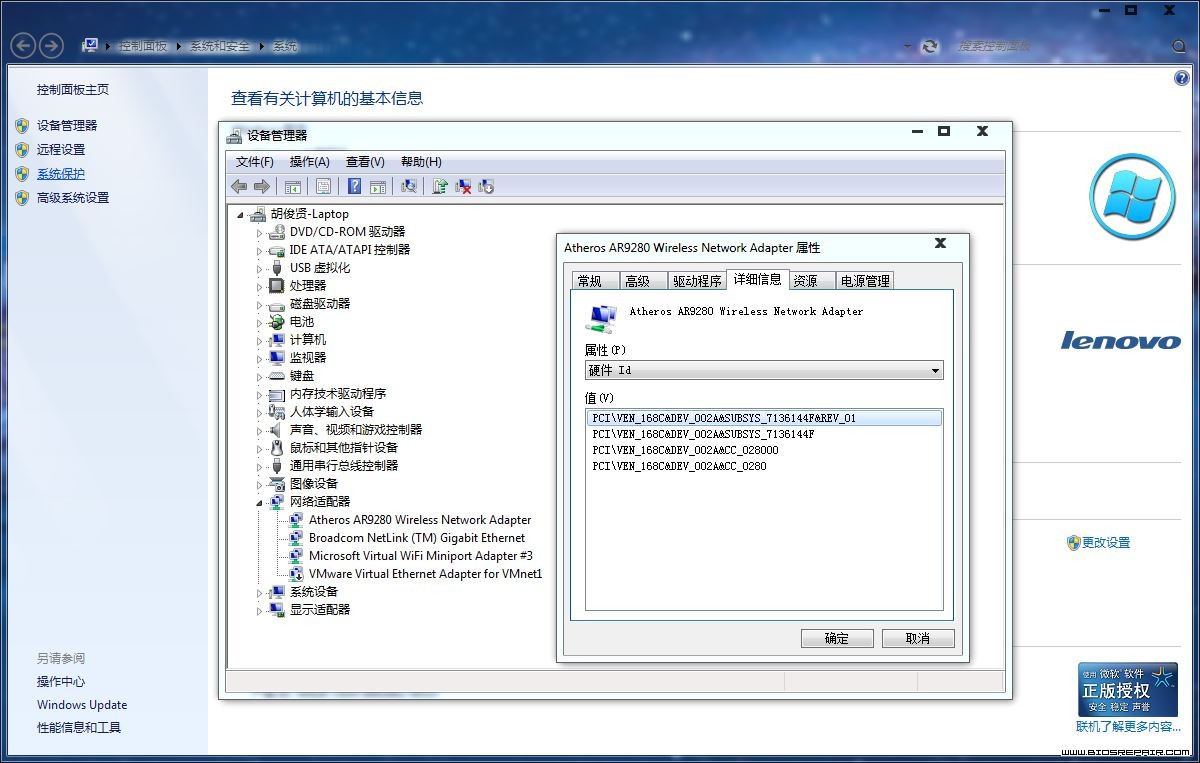The image size is (1200, 763).
Task: Open 设备管理器 link in Control Panel sidebar
Action: click(67, 126)
